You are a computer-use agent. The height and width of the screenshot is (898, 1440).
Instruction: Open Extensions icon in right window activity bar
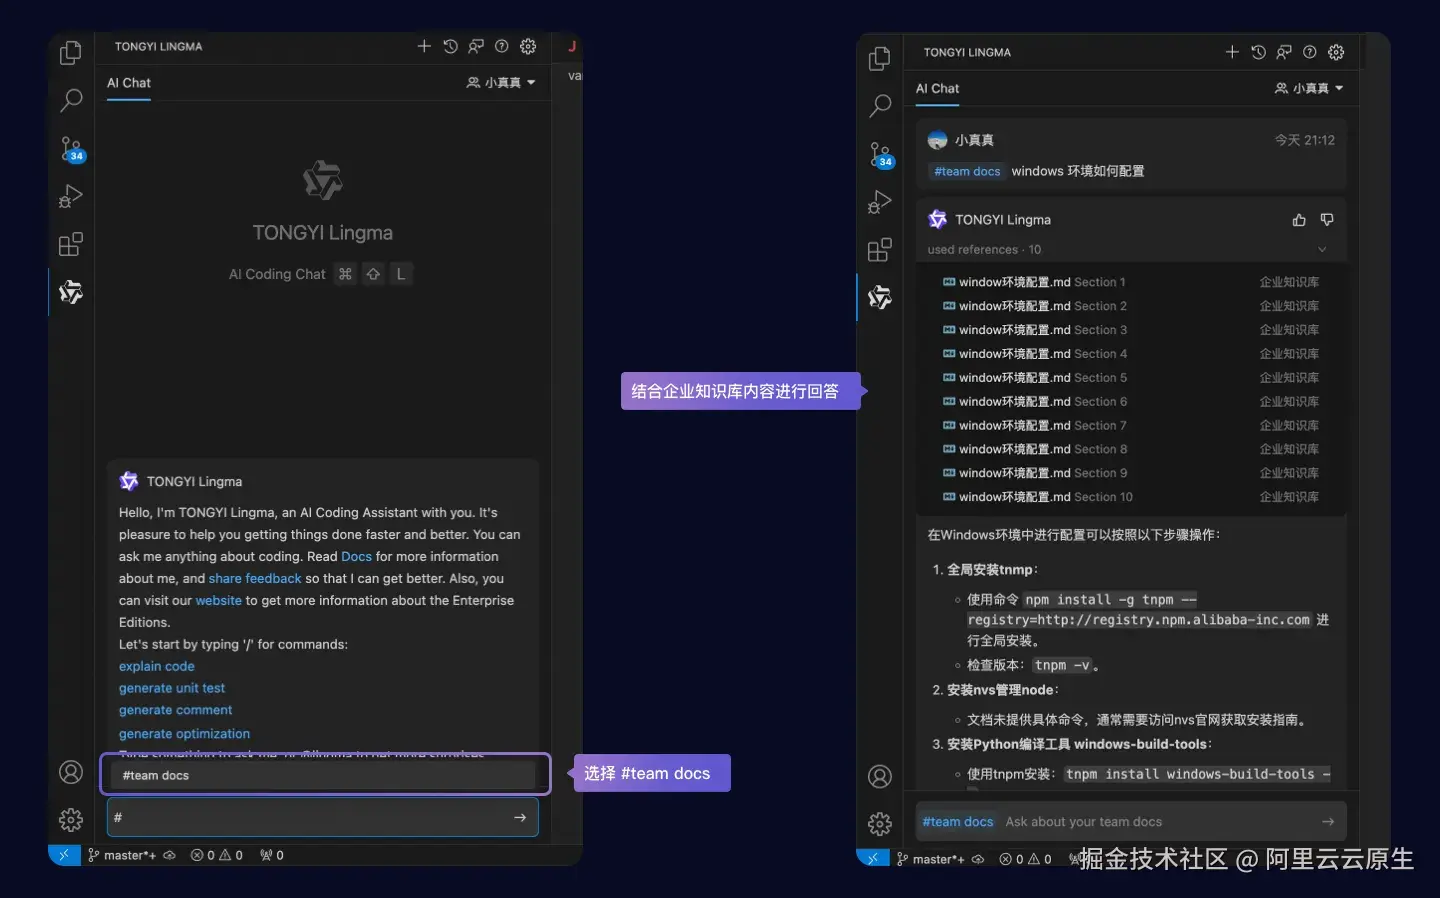880,250
